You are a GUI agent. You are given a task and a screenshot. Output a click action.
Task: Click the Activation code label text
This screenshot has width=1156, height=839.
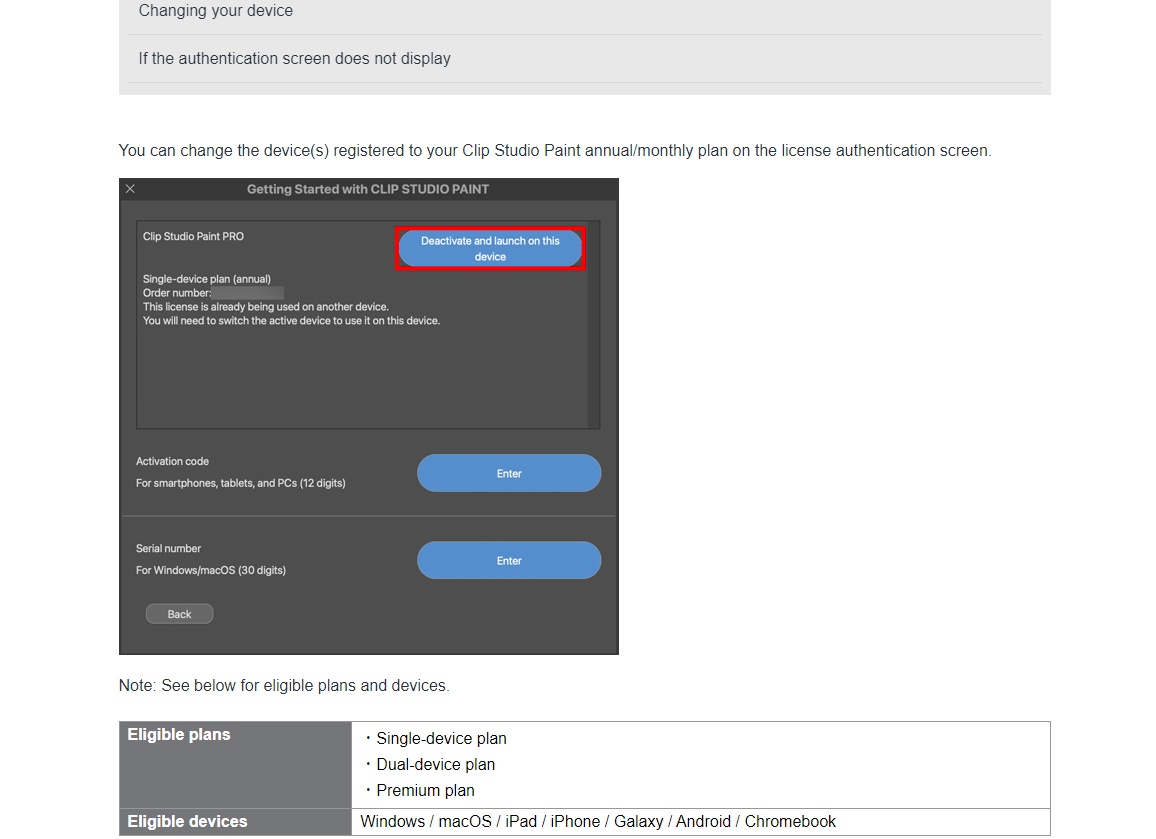click(172, 462)
